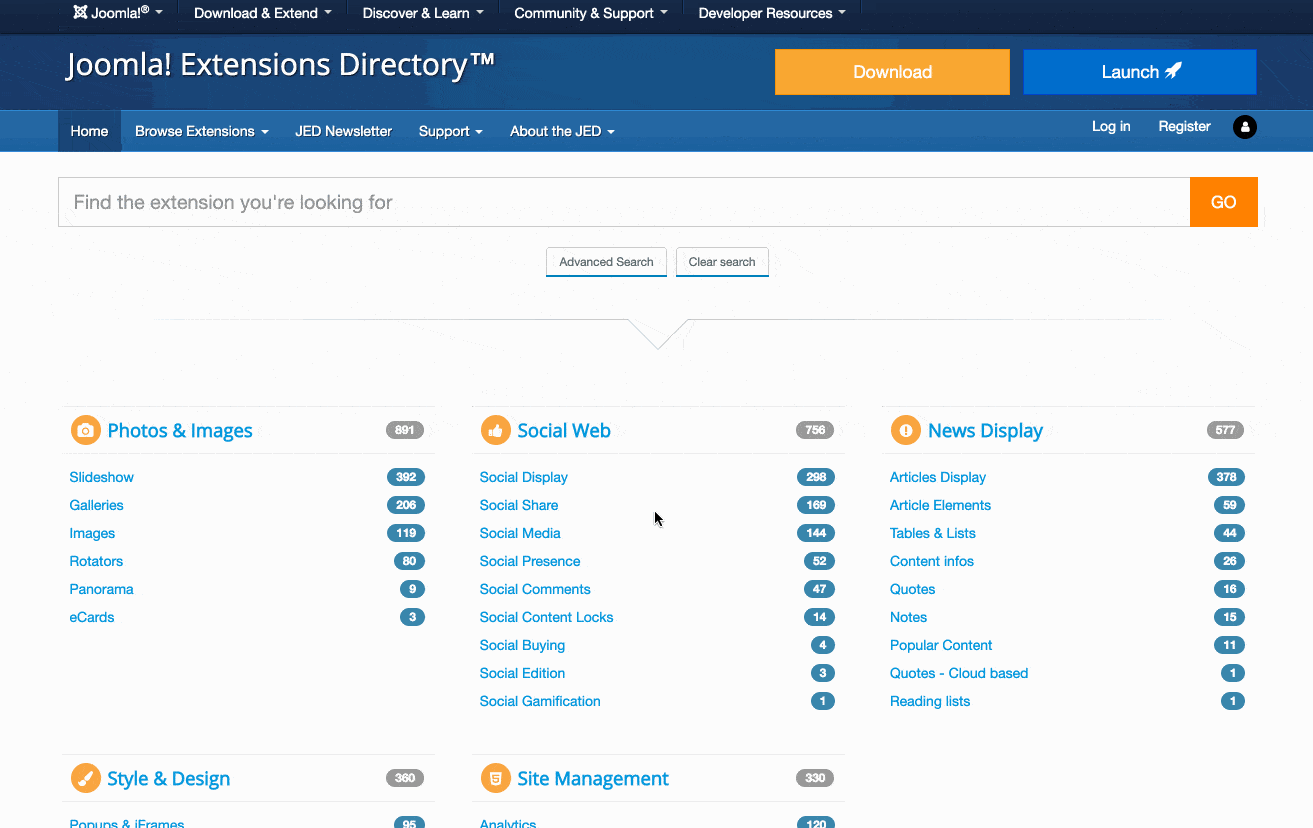
Task: Open the Social Presence subcategory
Action: point(530,561)
